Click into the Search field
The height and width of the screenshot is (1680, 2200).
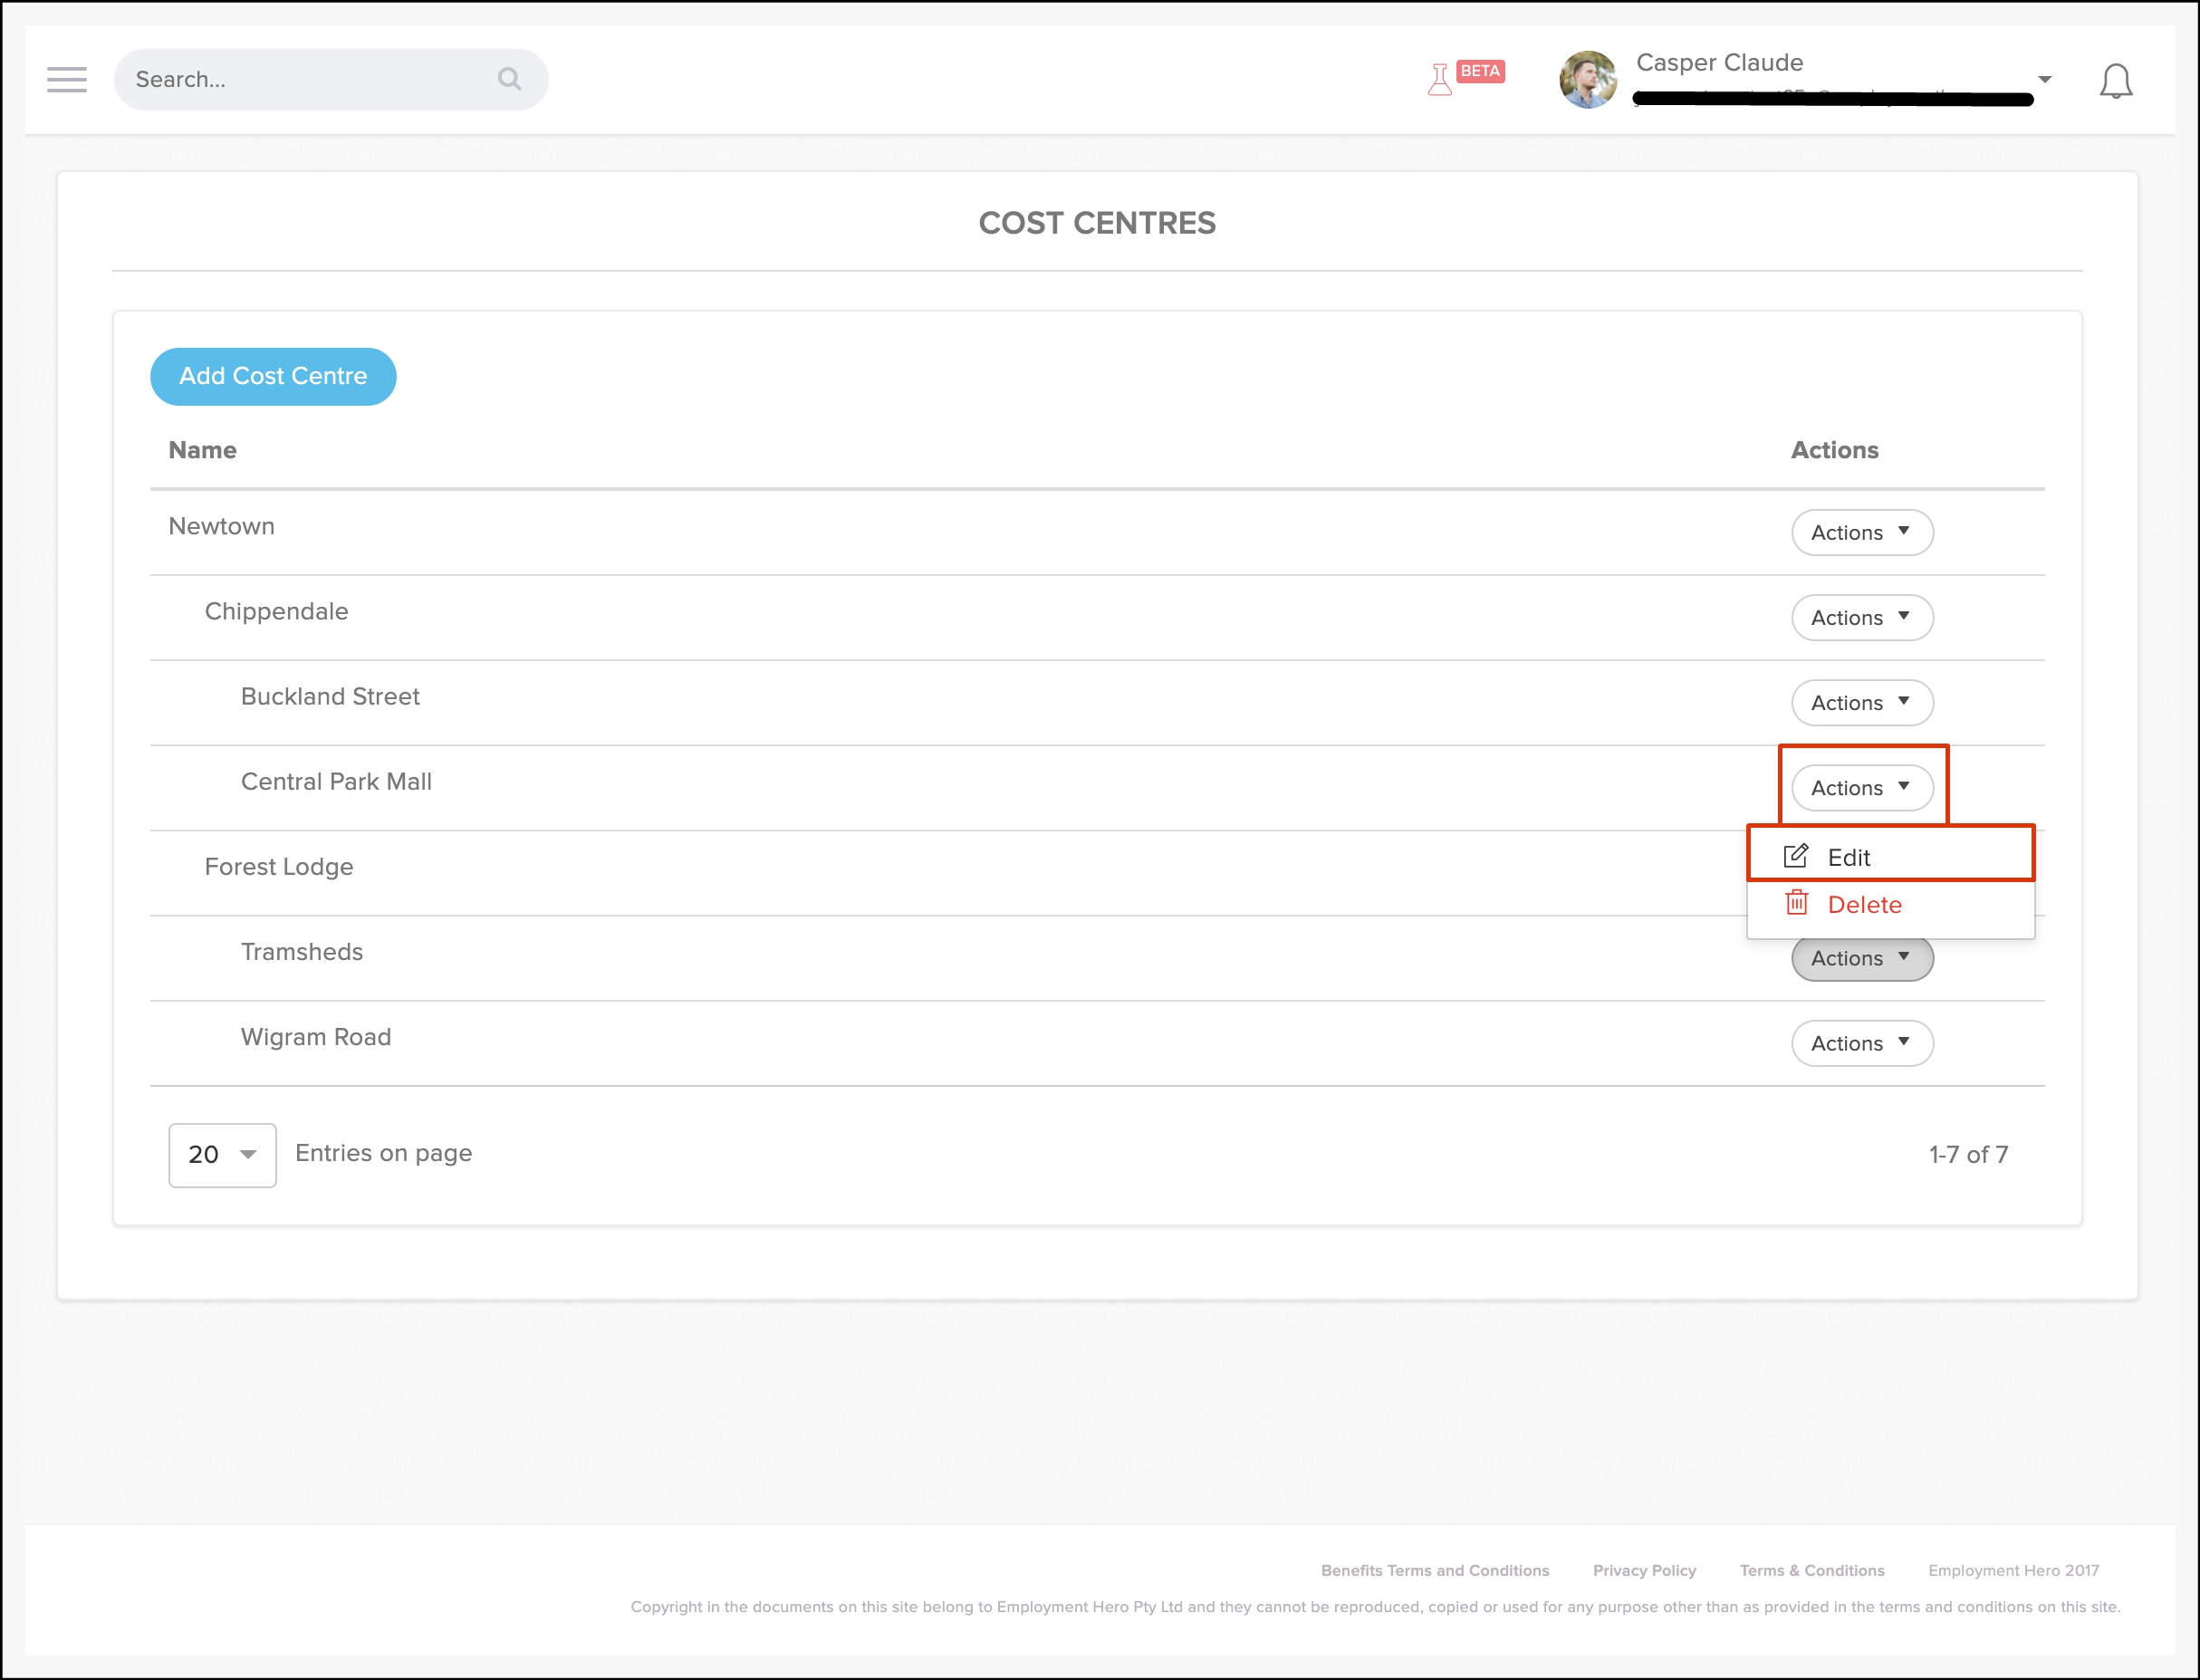[x=300, y=79]
